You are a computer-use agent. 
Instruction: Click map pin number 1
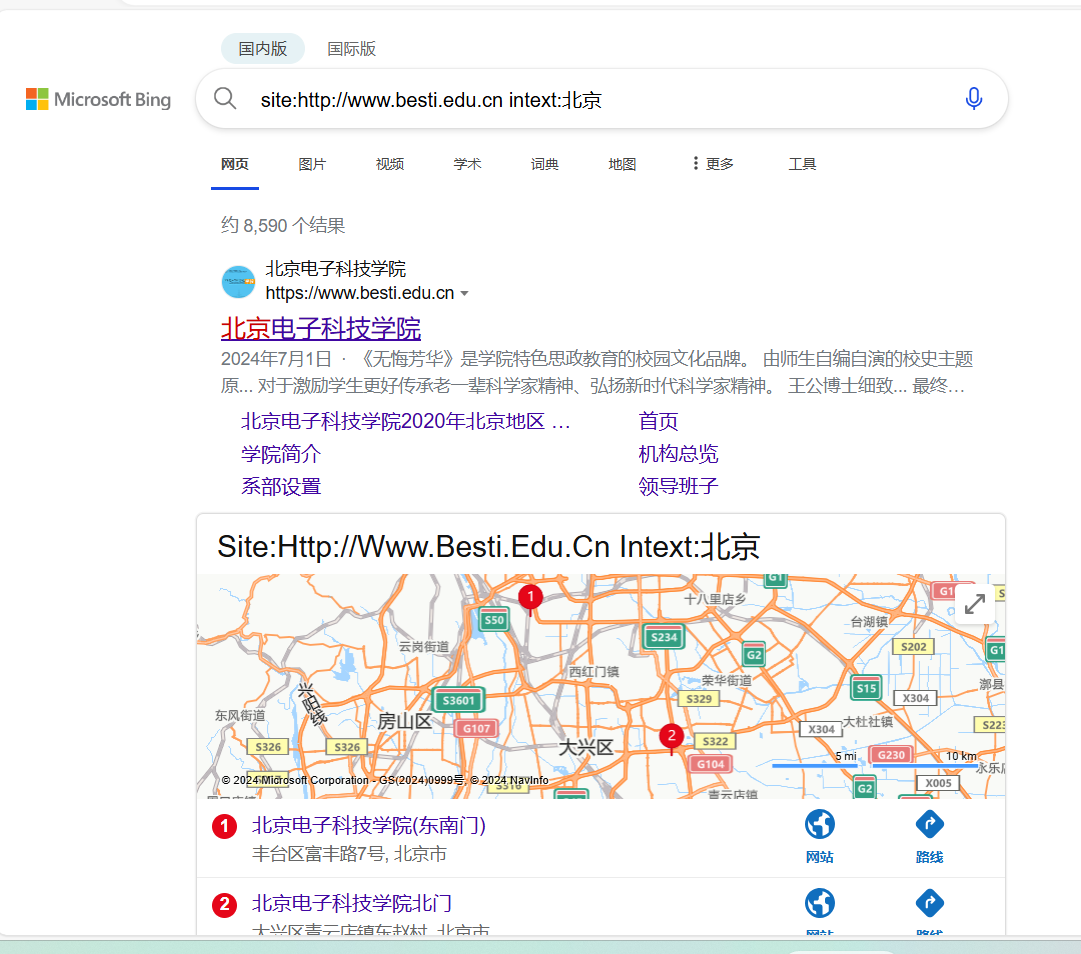pos(530,598)
